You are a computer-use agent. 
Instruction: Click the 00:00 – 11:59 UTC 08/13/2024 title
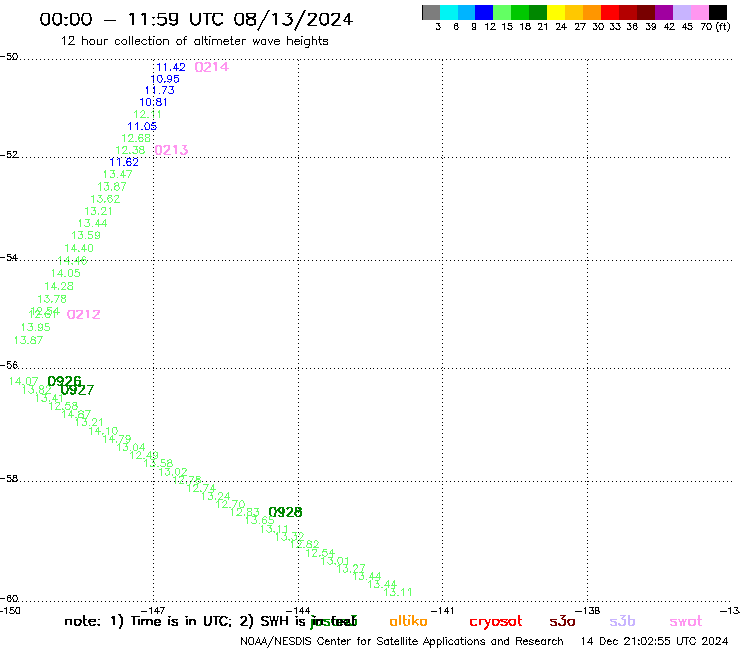(x=196, y=19)
